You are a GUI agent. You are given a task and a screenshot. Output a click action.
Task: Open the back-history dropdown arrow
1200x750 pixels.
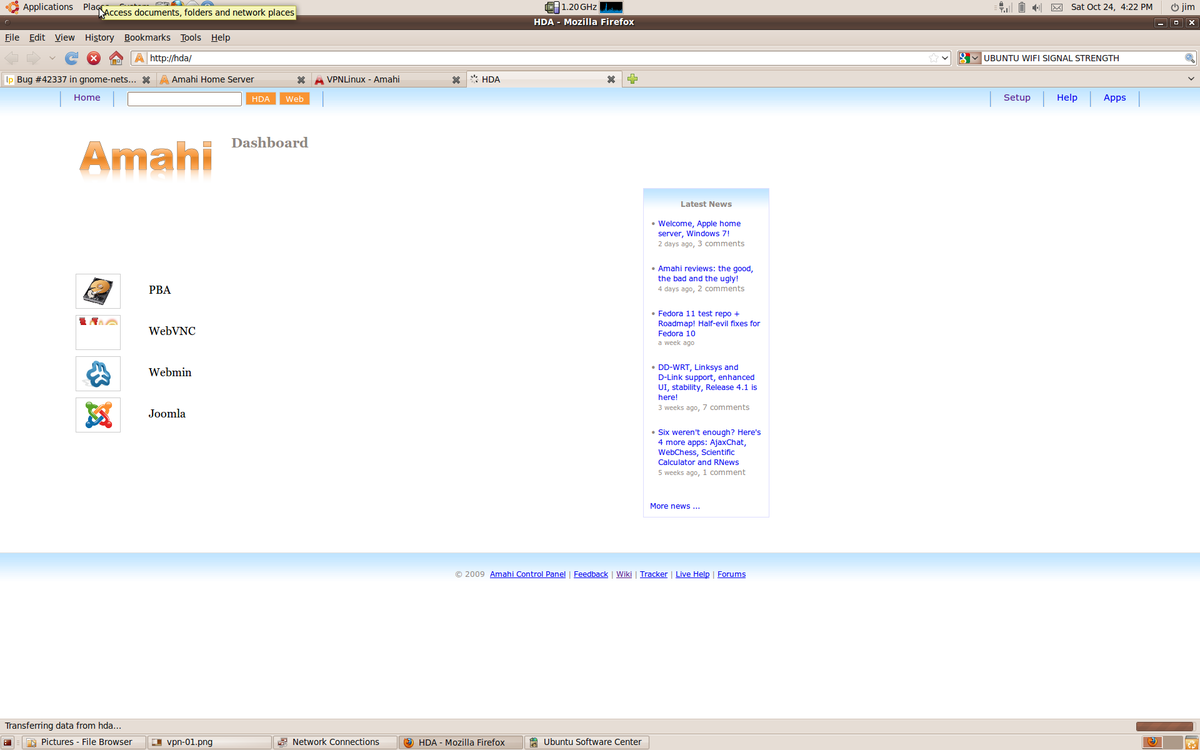pos(52,57)
